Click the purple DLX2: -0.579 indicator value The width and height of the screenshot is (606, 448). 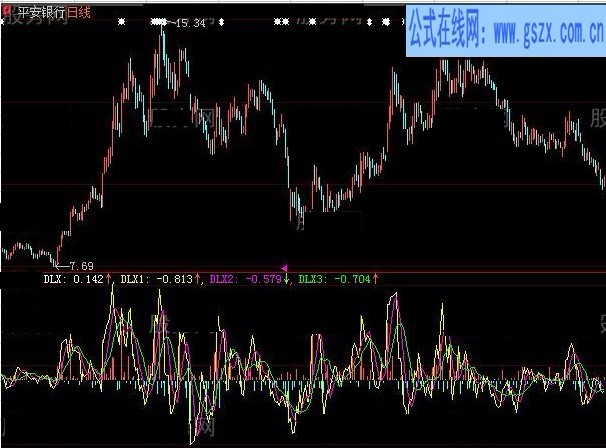pos(246,279)
